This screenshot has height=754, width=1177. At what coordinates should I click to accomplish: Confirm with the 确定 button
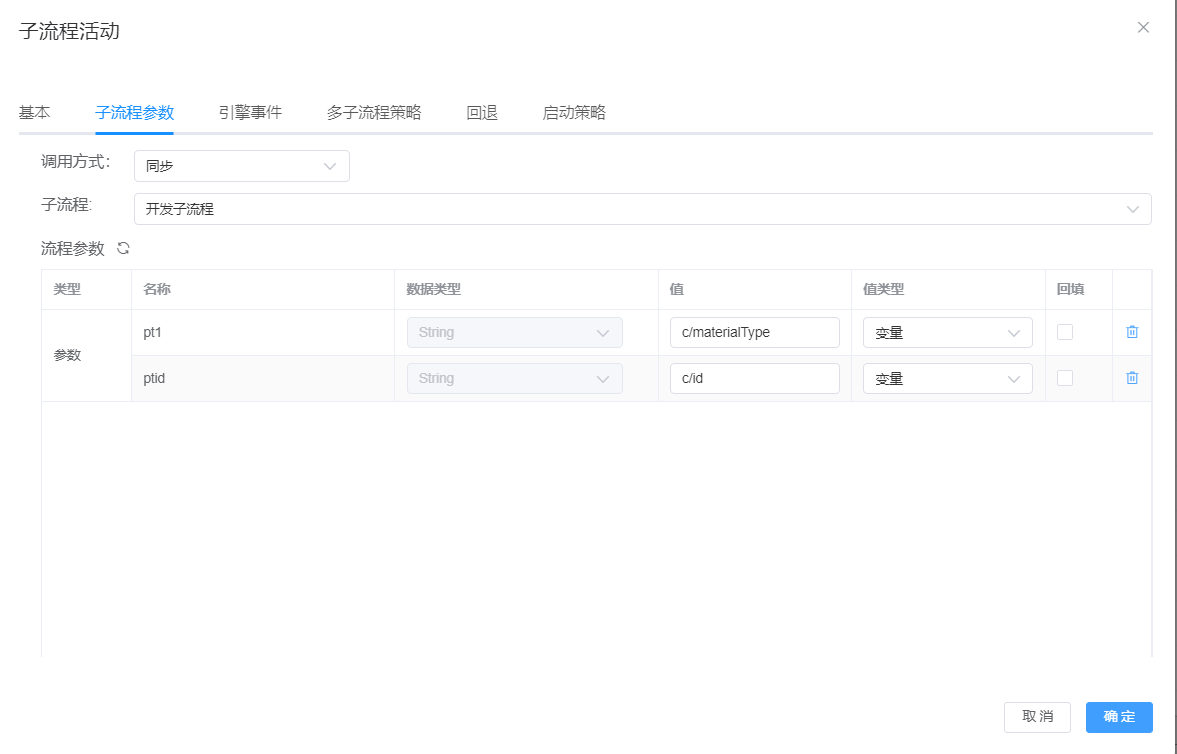[1119, 717]
